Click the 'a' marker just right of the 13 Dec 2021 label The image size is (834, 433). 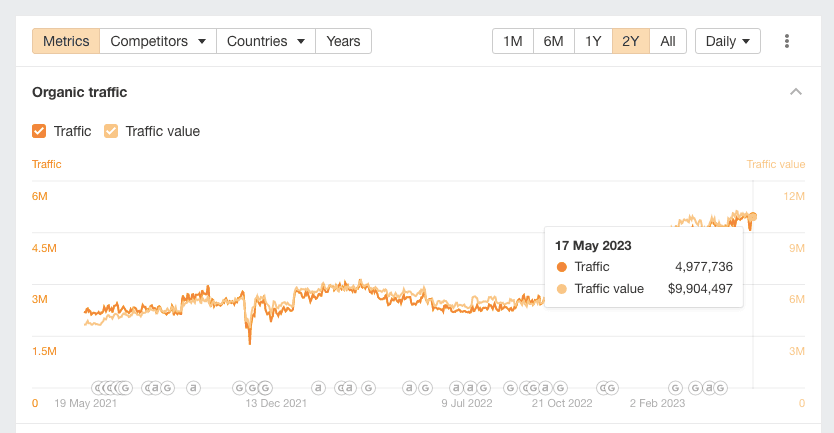318,388
